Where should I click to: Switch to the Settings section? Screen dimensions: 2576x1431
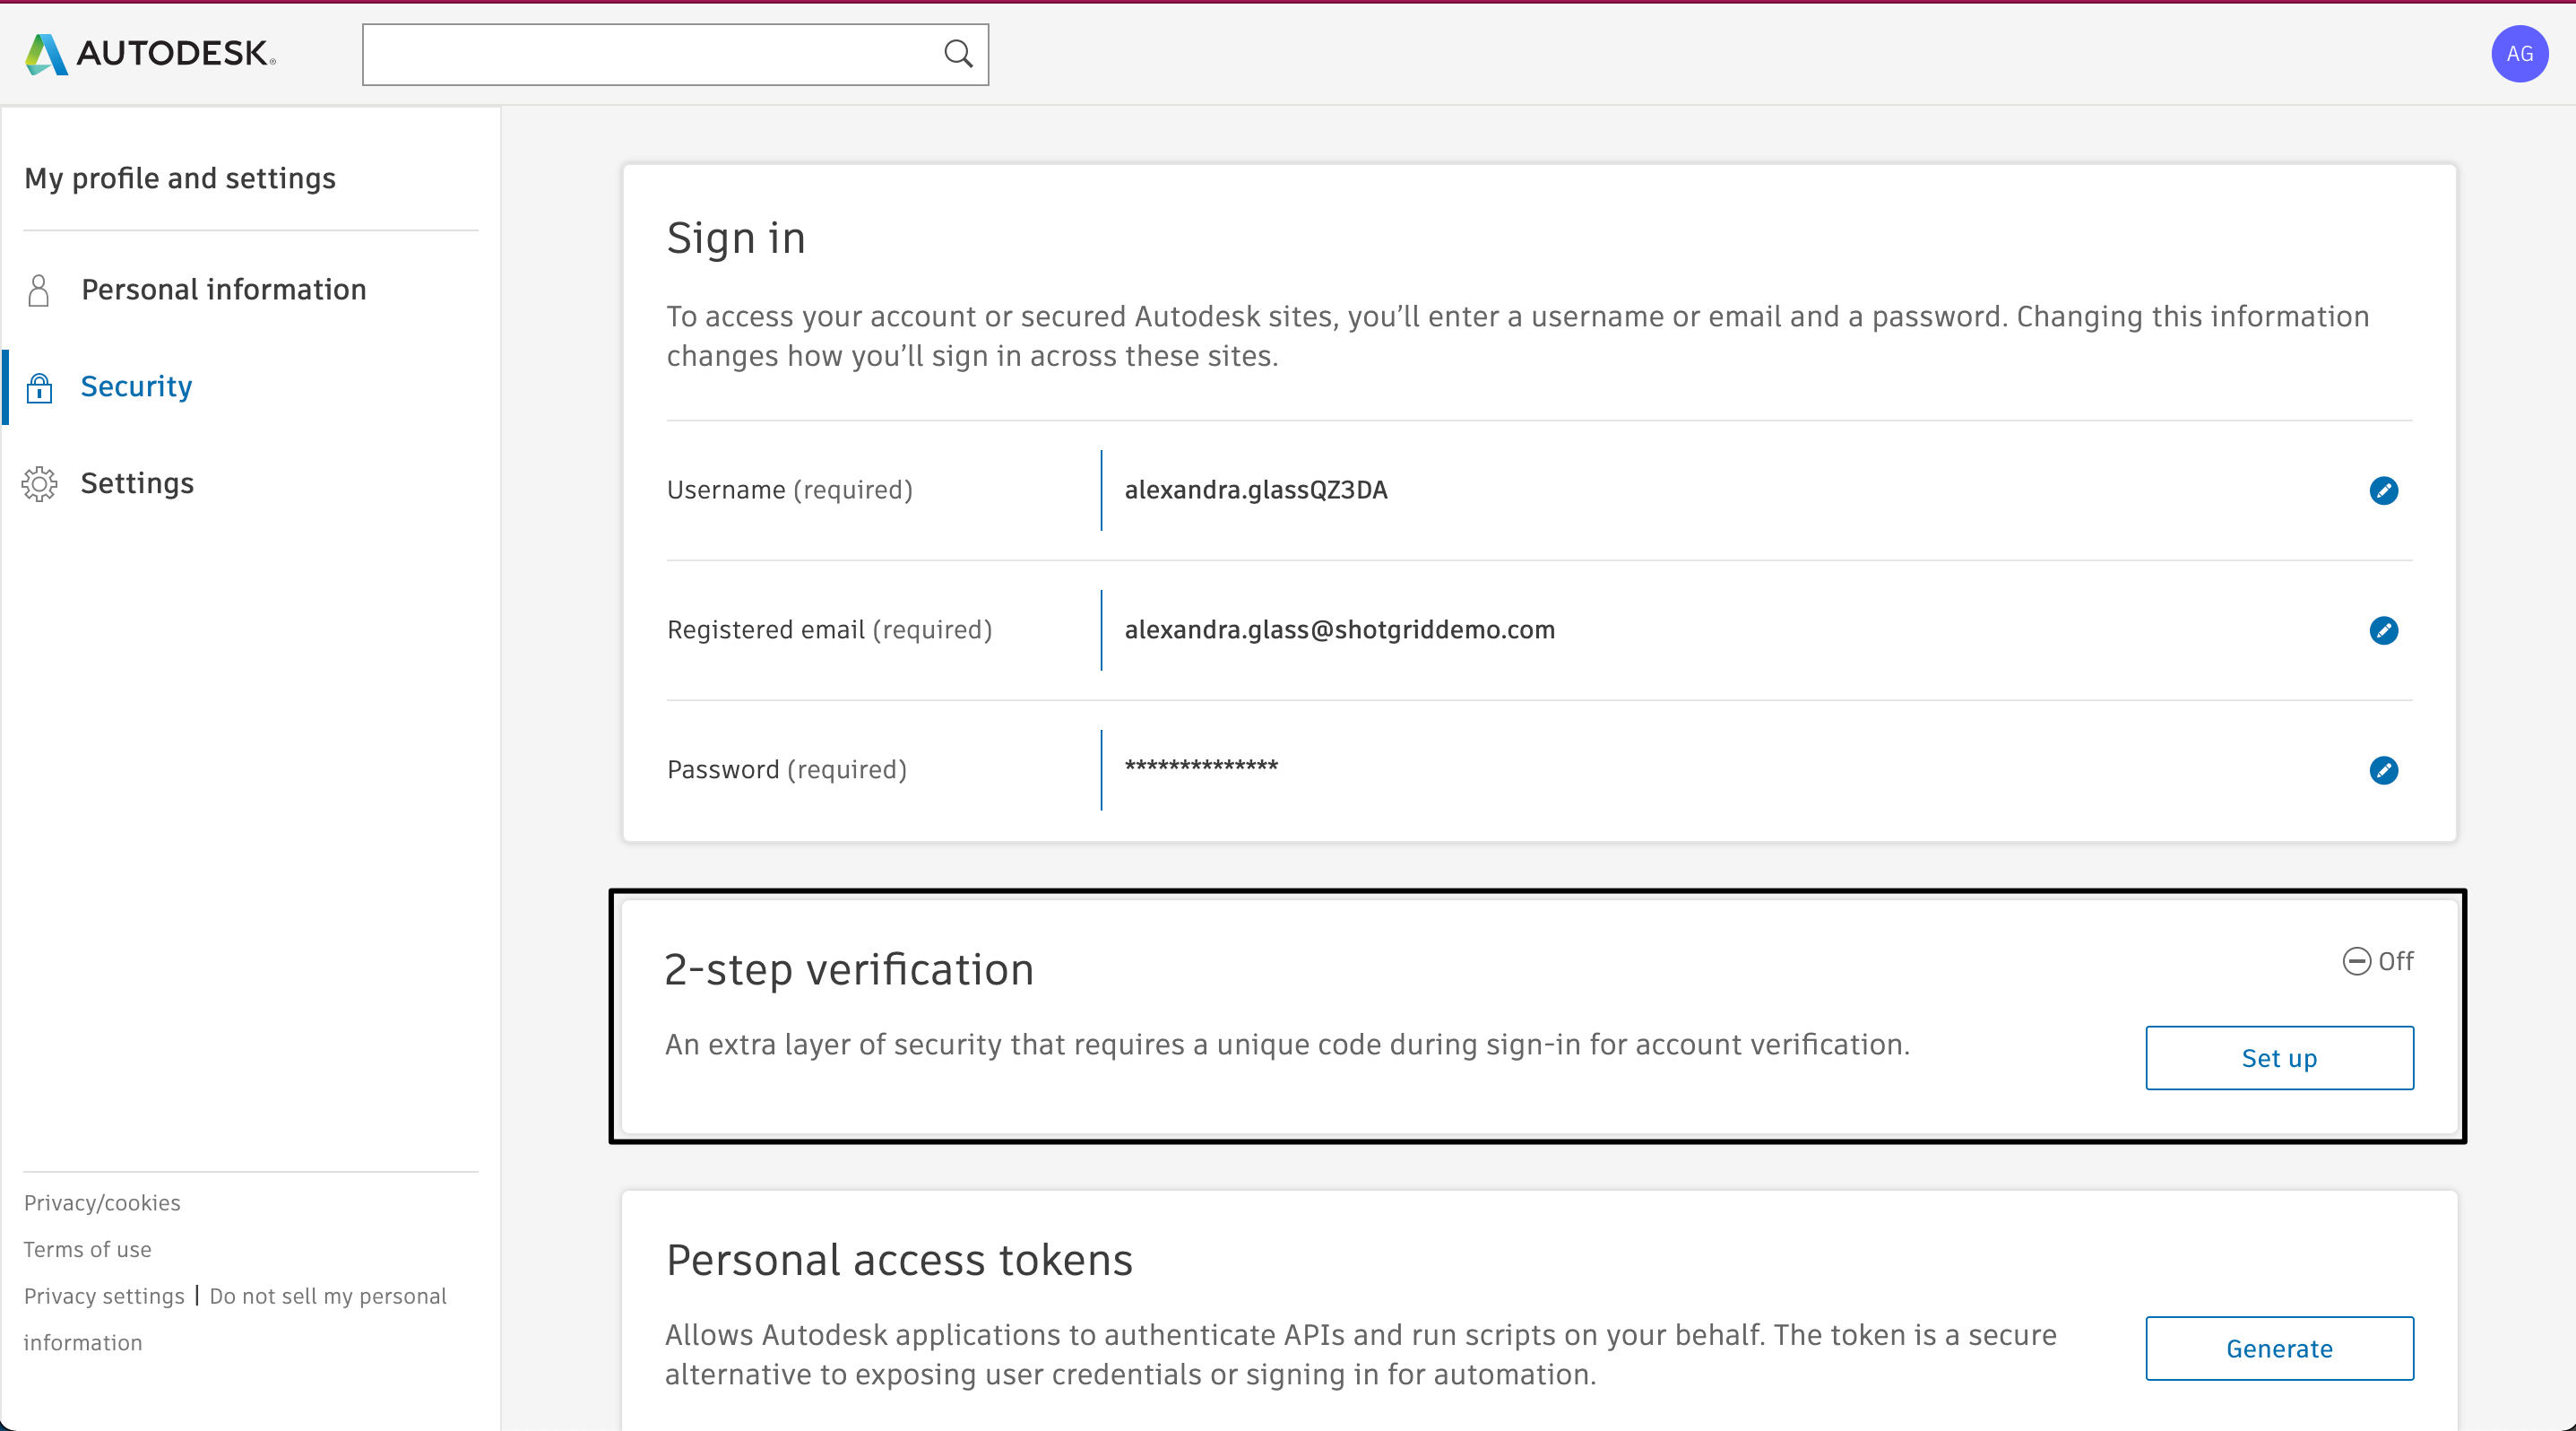[x=138, y=484]
